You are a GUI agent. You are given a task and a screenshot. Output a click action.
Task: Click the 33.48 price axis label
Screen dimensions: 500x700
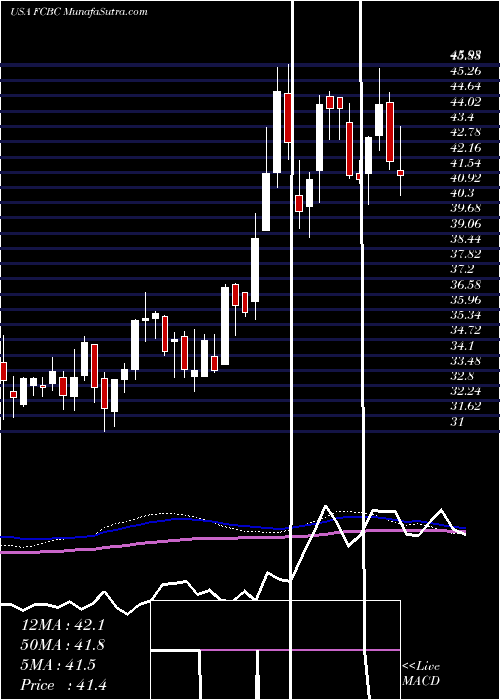click(x=466, y=361)
